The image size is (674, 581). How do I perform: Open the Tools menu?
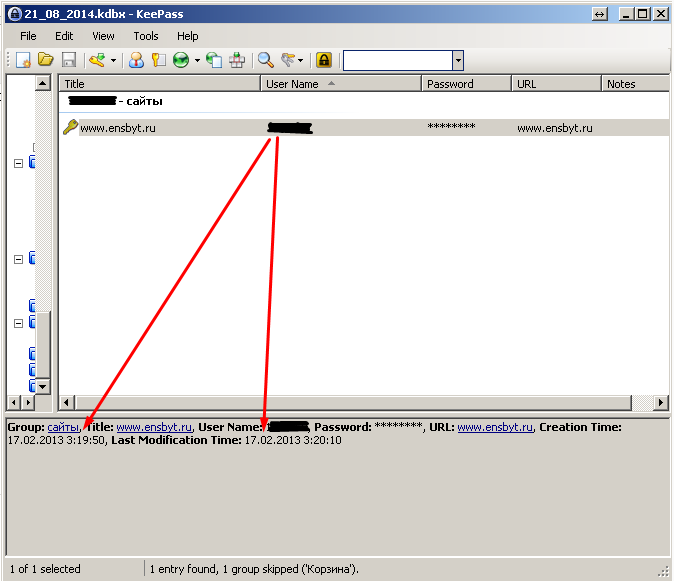[146, 36]
